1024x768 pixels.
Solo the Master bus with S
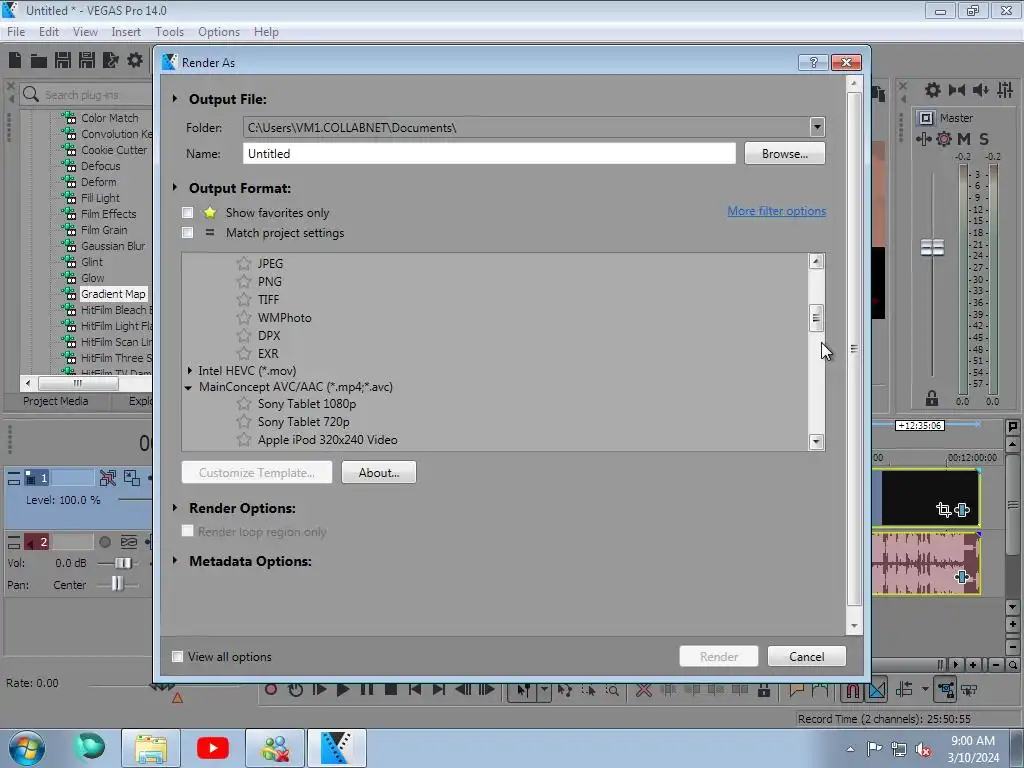coord(984,138)
